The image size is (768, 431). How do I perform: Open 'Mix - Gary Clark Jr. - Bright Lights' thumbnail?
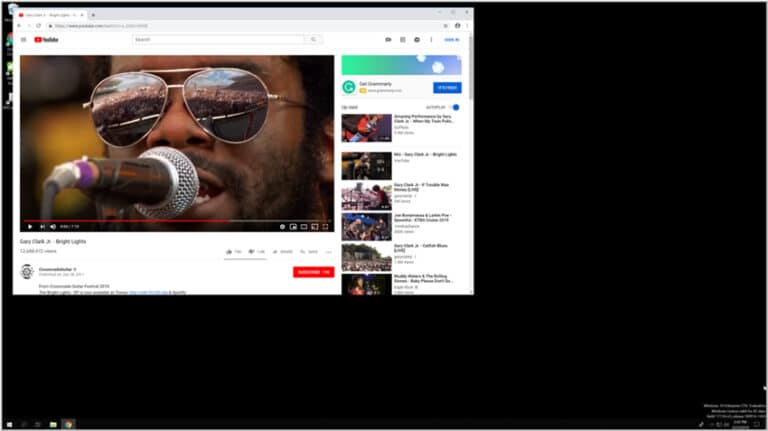point(366,166)
